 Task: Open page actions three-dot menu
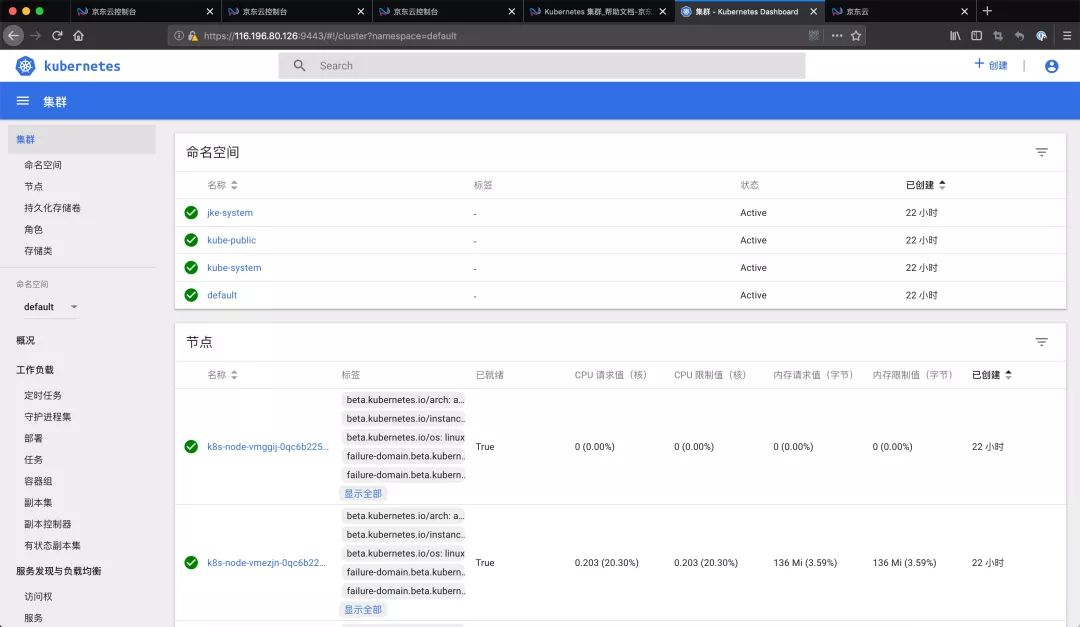(836, 36)
